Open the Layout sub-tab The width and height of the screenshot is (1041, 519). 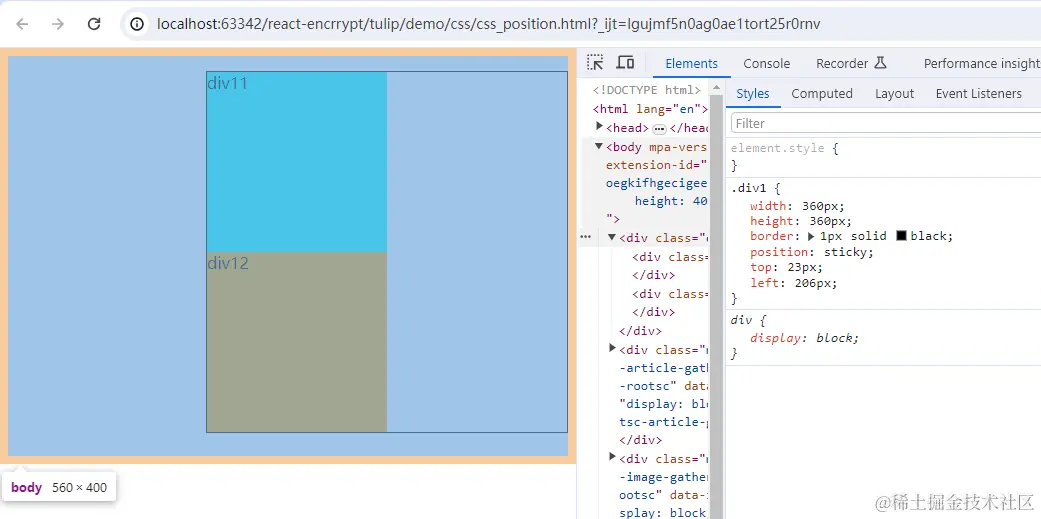(894, 94)
